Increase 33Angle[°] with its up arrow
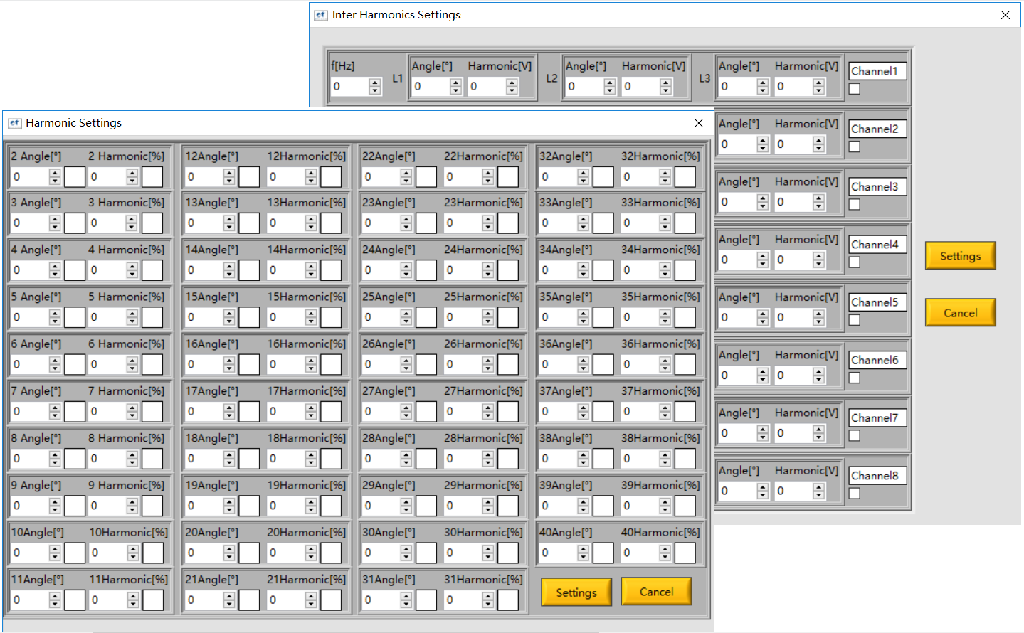The height and width of the screenshot is (633, 1024). (x=583, y=219)
